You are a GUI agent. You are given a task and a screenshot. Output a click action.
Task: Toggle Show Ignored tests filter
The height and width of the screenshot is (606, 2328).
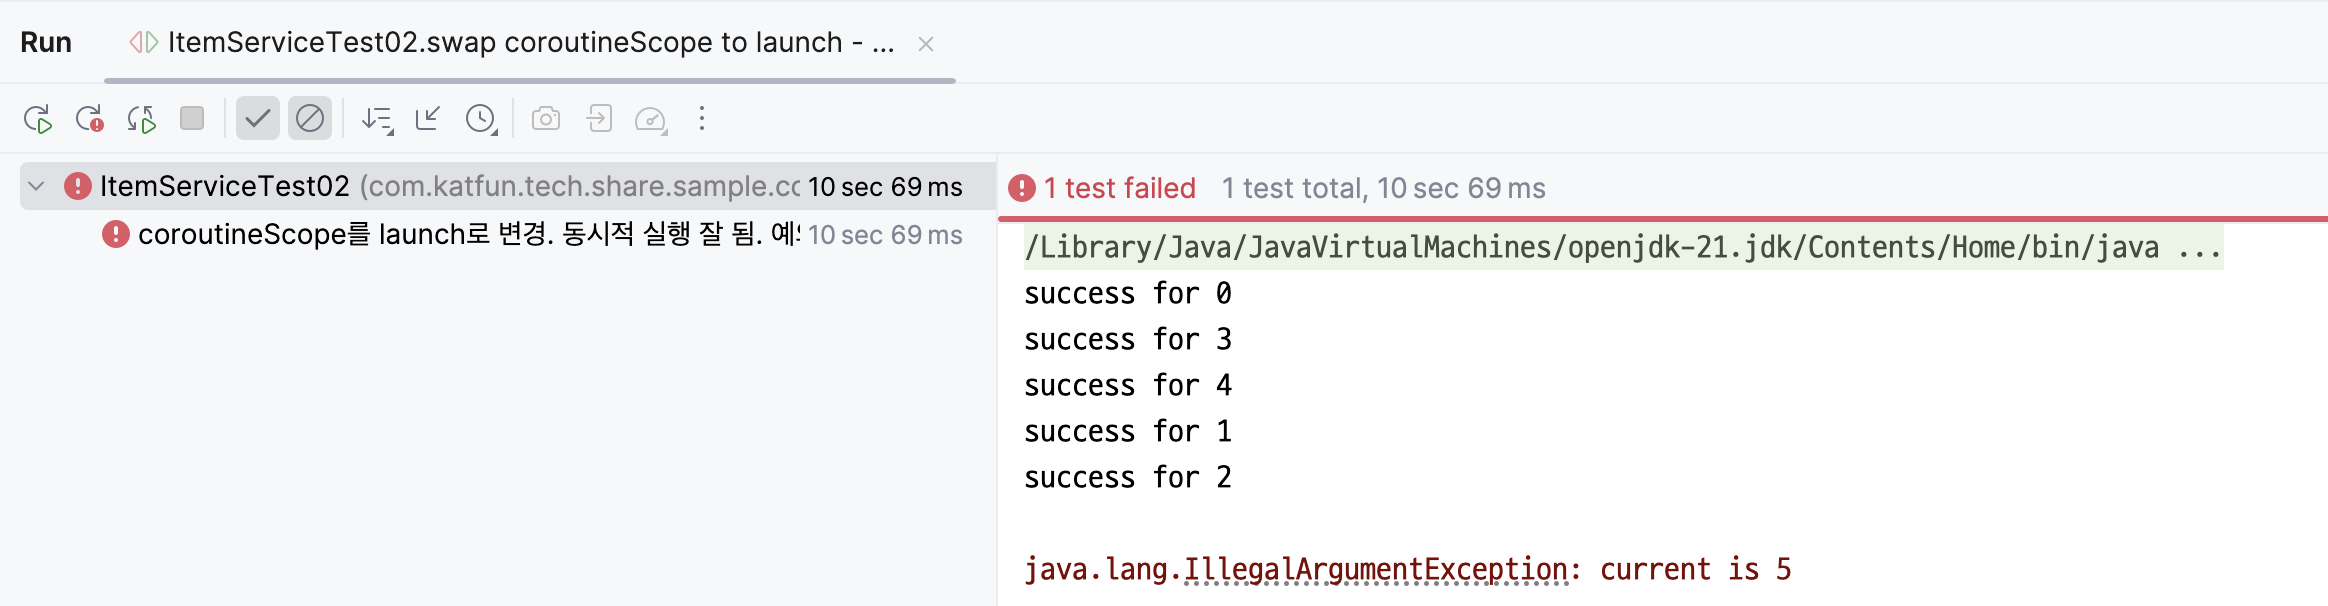(310, 119)
